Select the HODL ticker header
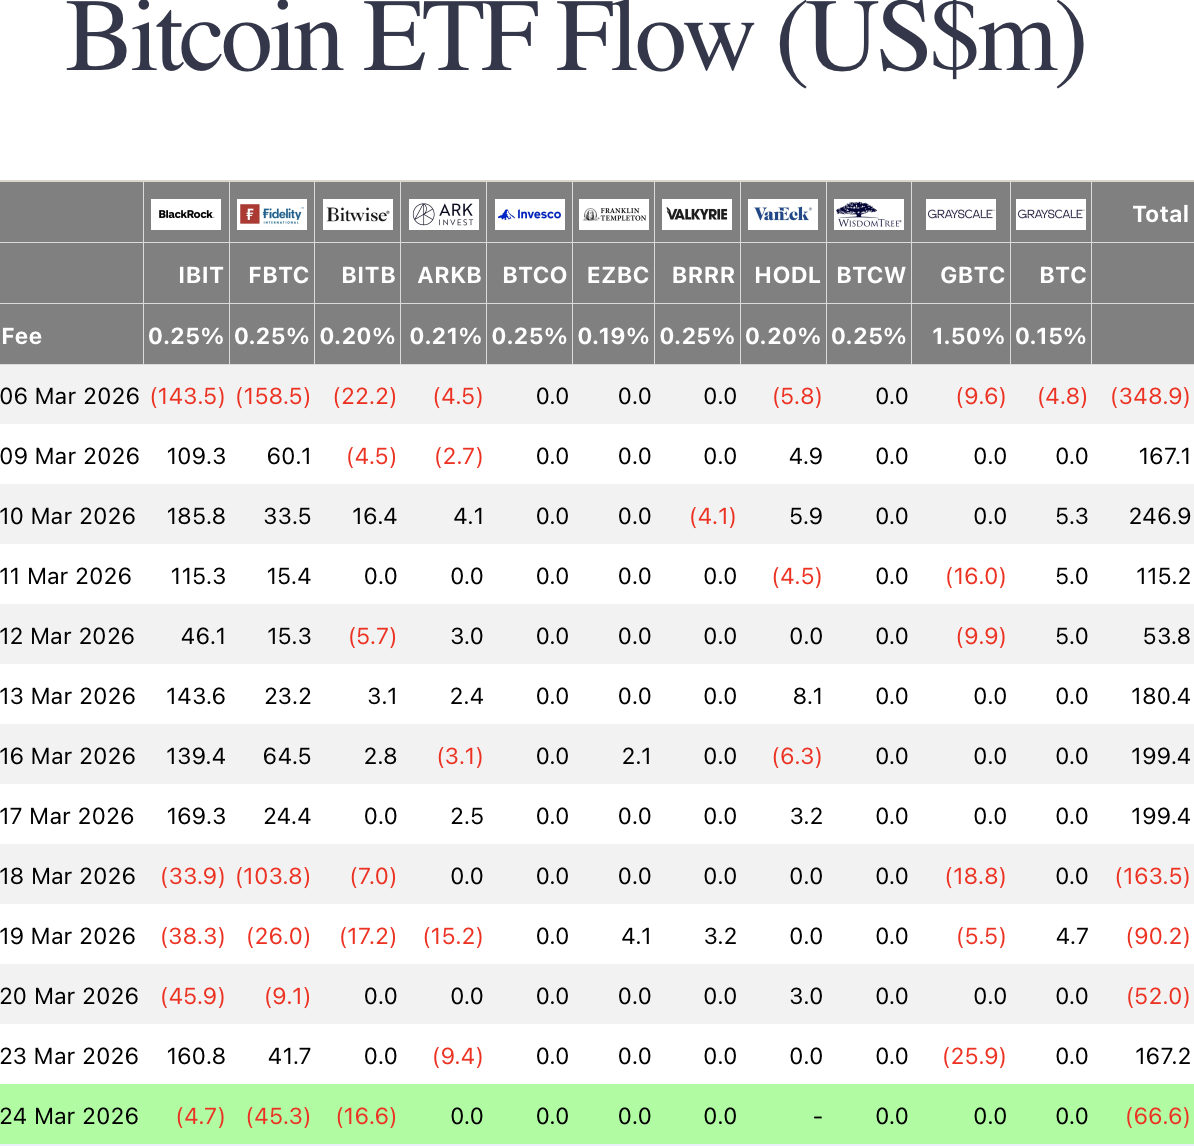The image size is (1194, 1146). (x=787, y=275)
